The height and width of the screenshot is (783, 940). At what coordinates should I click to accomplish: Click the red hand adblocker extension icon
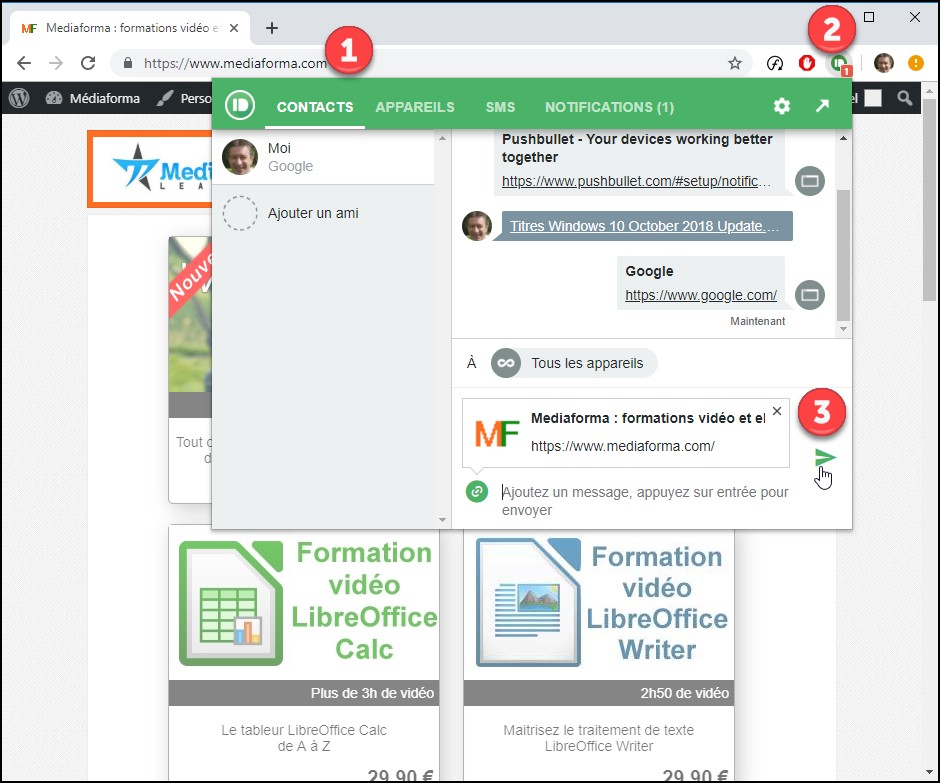tap(807, 63)
